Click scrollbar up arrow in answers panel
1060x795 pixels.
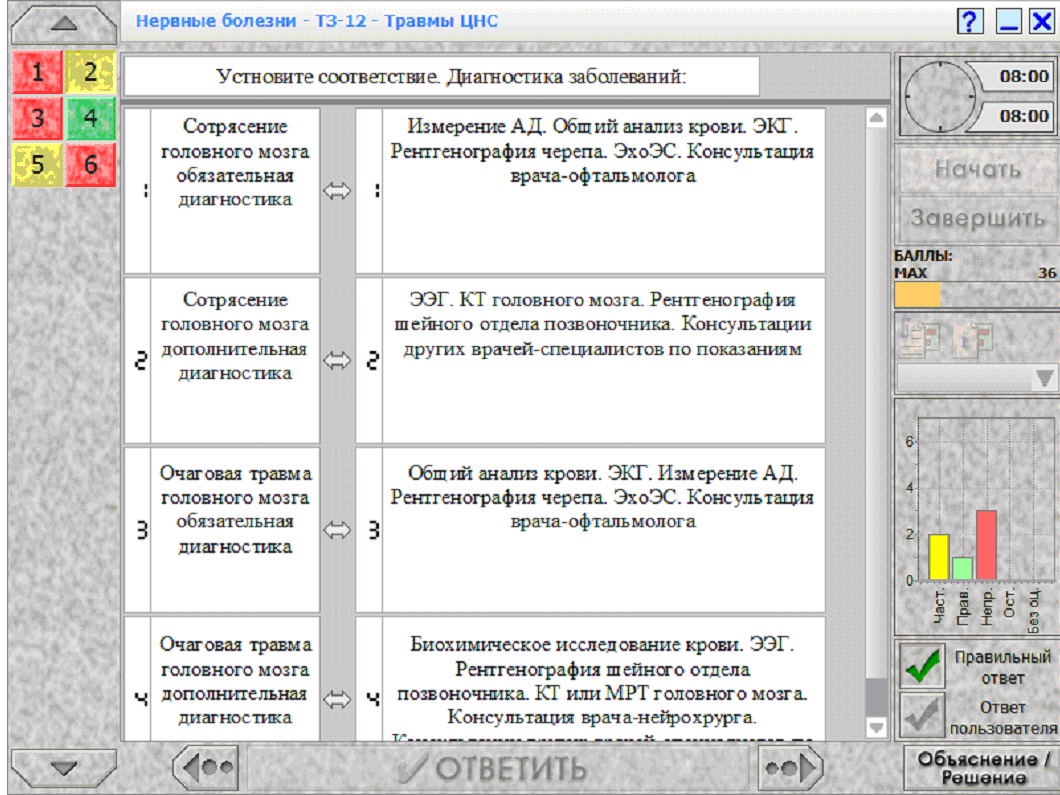876,118
